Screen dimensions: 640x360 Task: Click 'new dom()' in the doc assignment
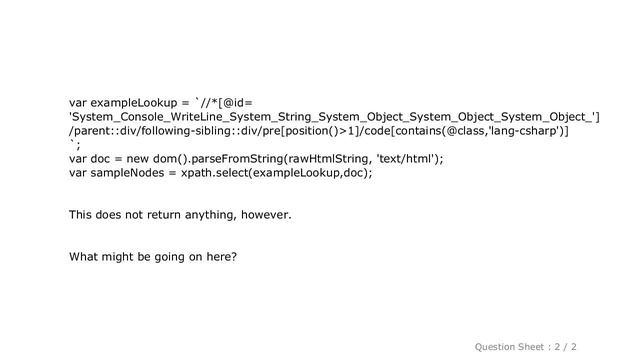(157, 158)
